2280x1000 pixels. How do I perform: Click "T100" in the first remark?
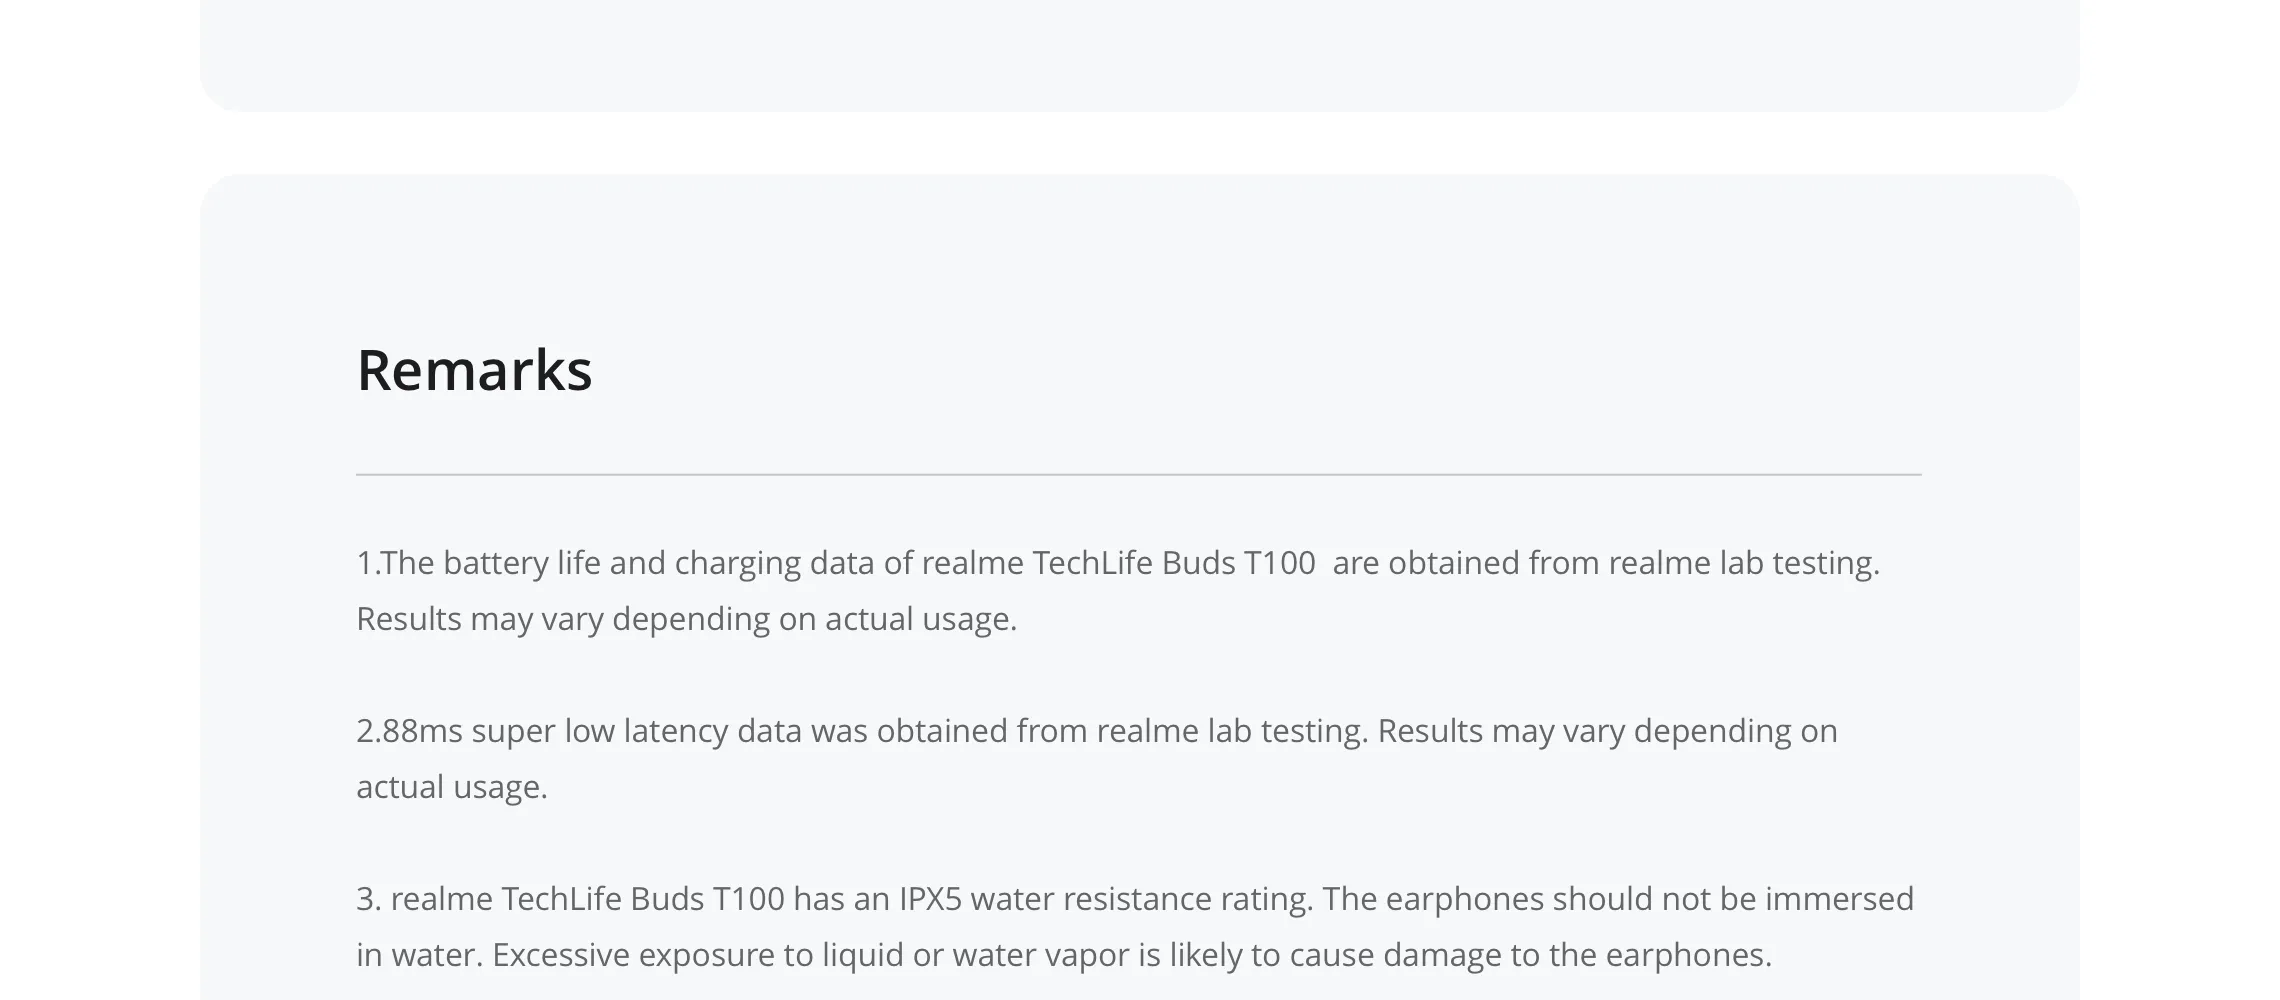(1279, 563)
